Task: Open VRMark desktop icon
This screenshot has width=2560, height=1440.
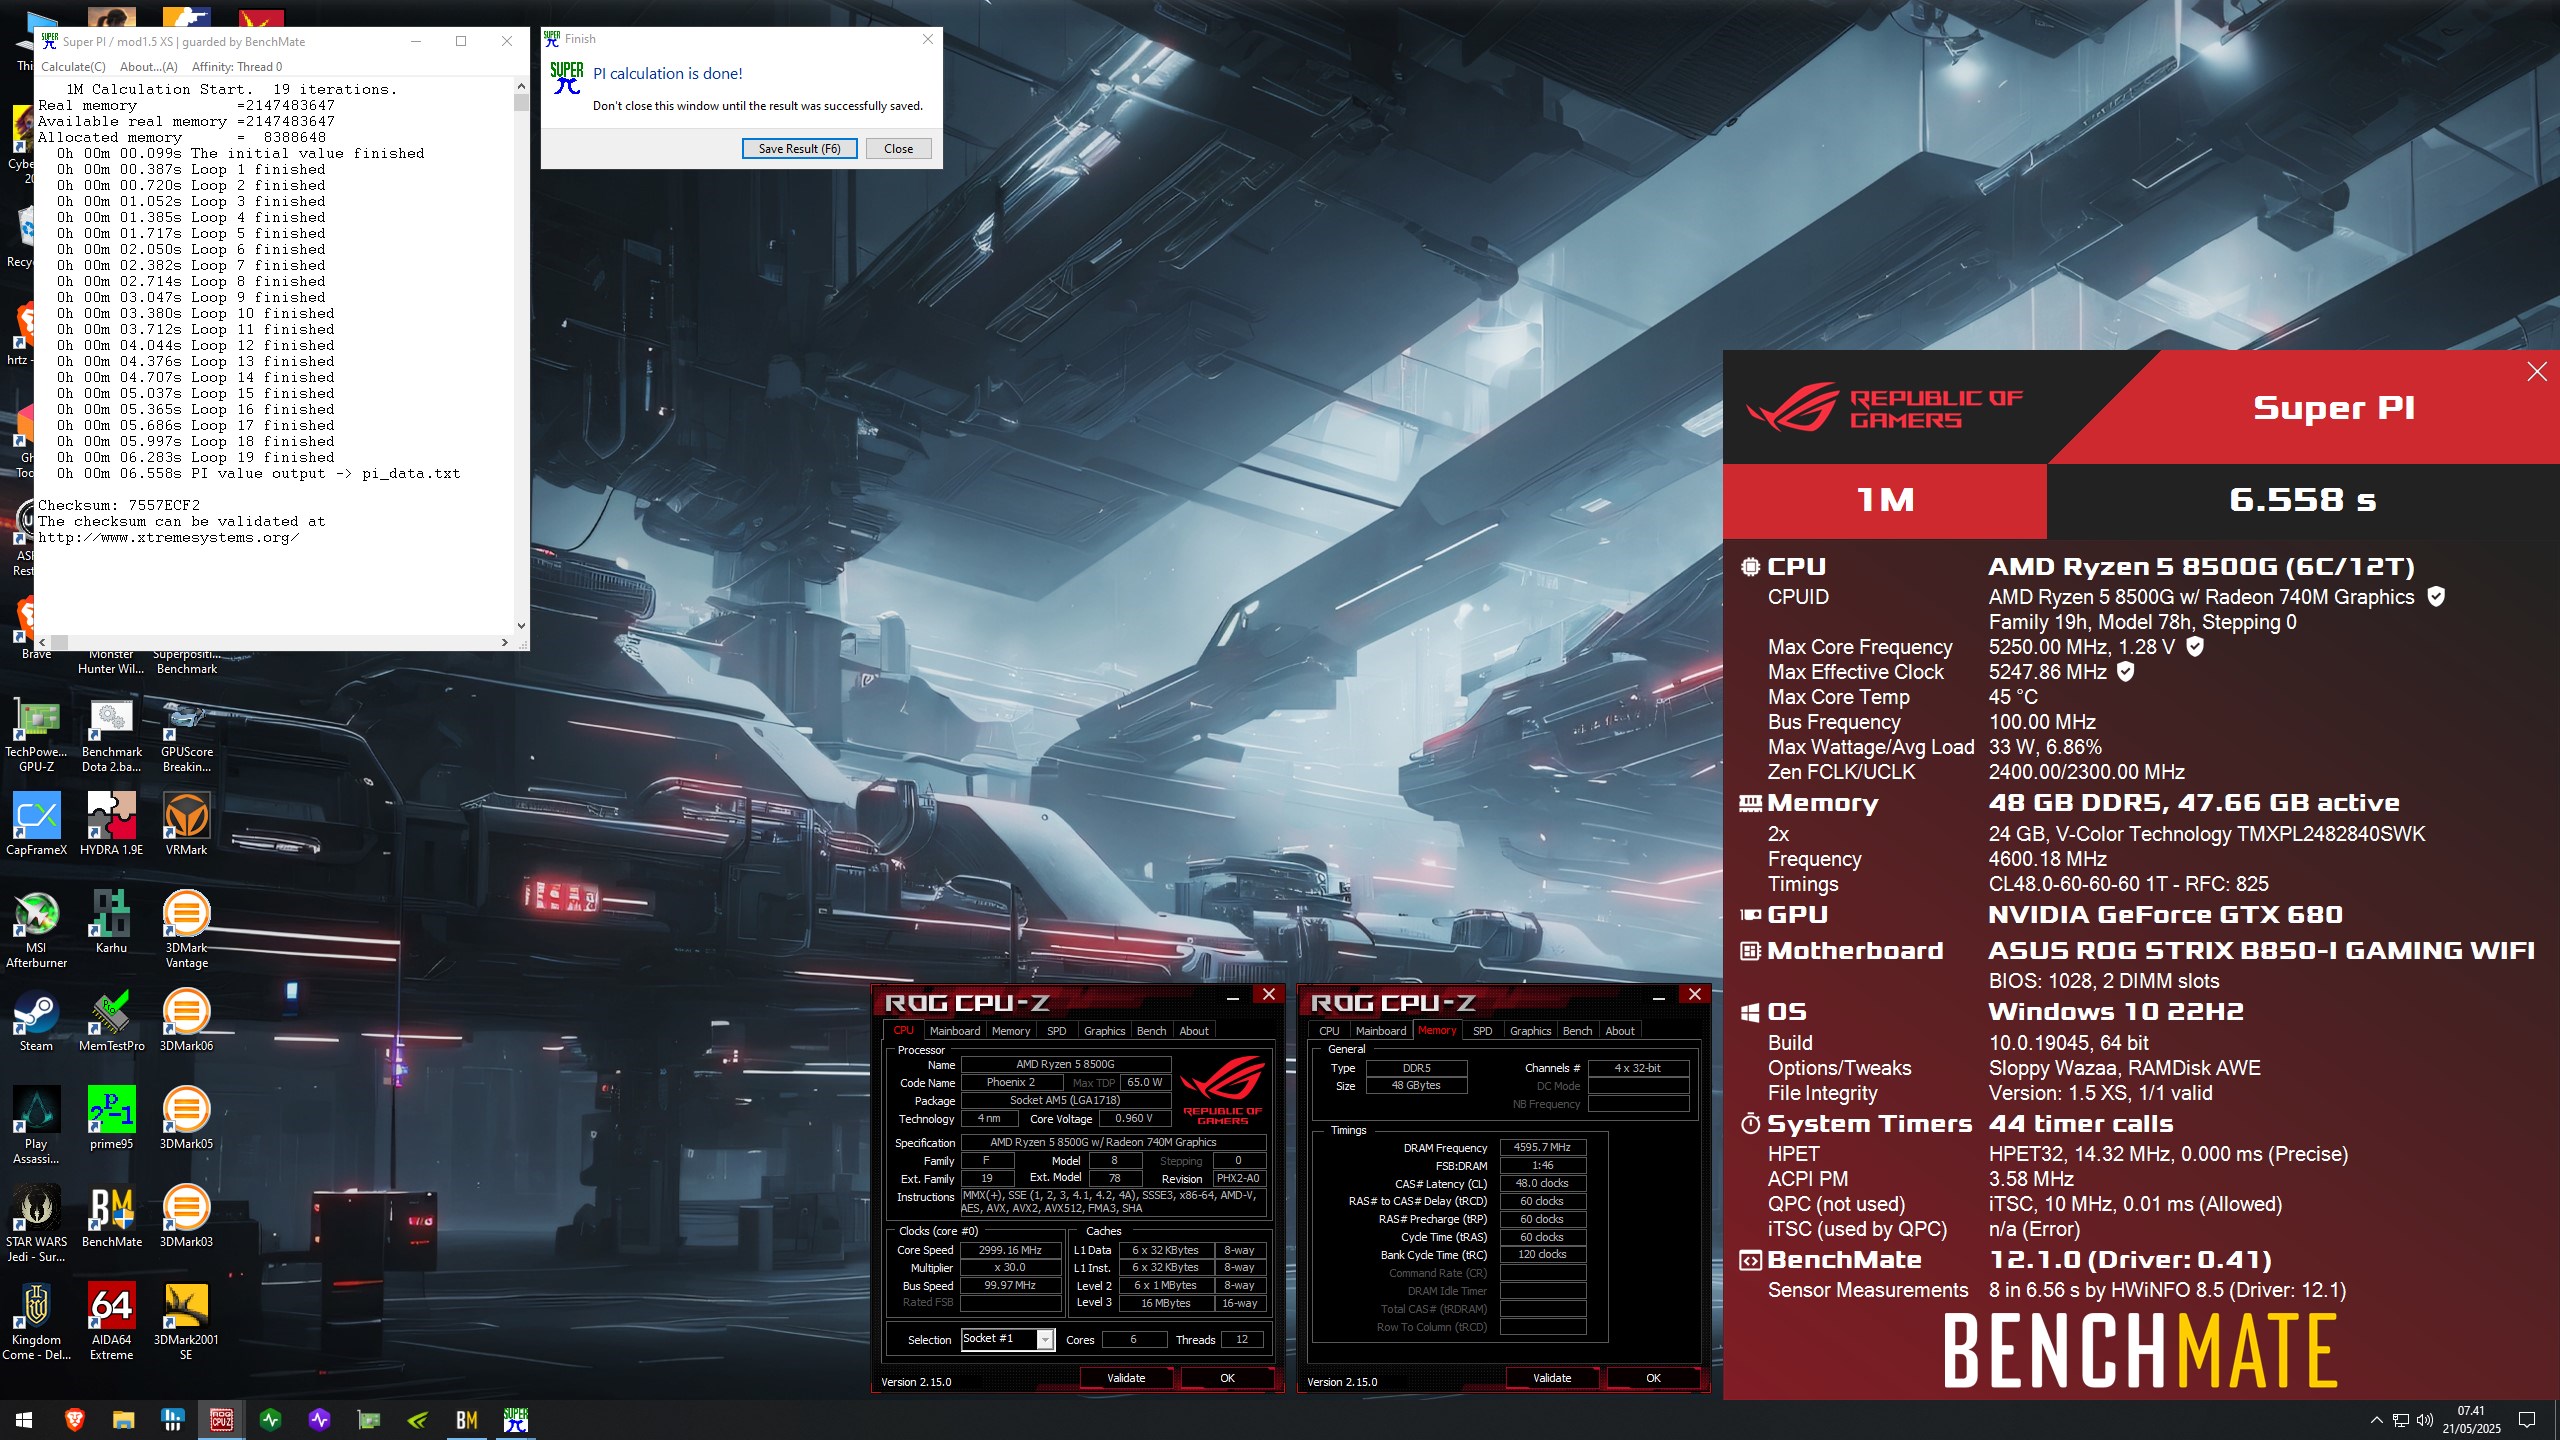Action: [187, 823]
